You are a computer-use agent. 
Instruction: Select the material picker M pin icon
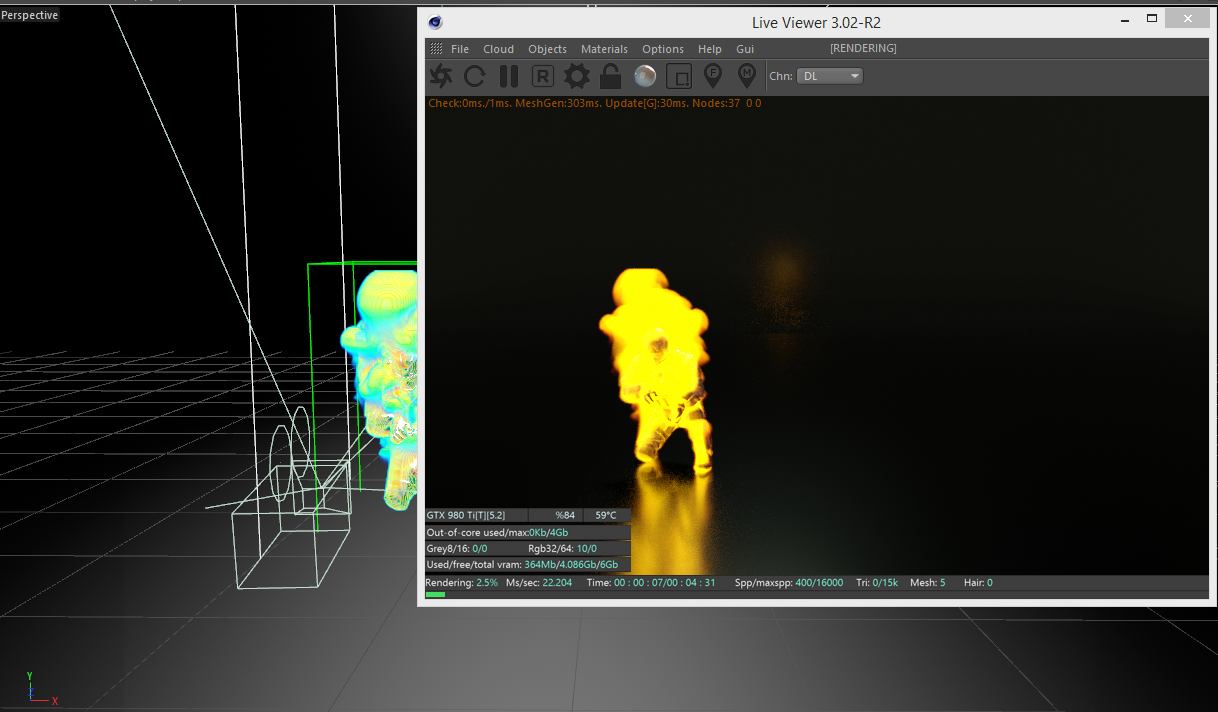point(746,76)
